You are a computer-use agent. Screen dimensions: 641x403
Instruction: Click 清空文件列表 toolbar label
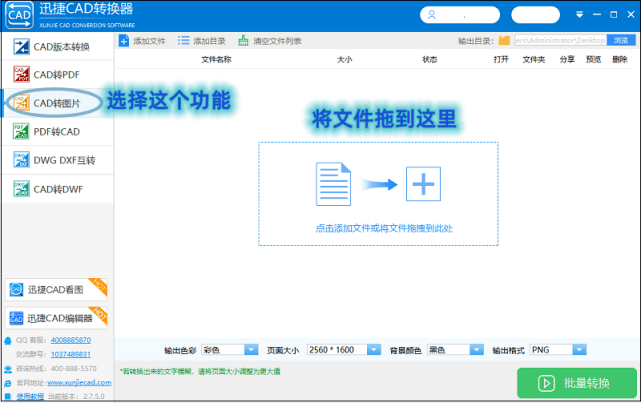tap(277, 41)
